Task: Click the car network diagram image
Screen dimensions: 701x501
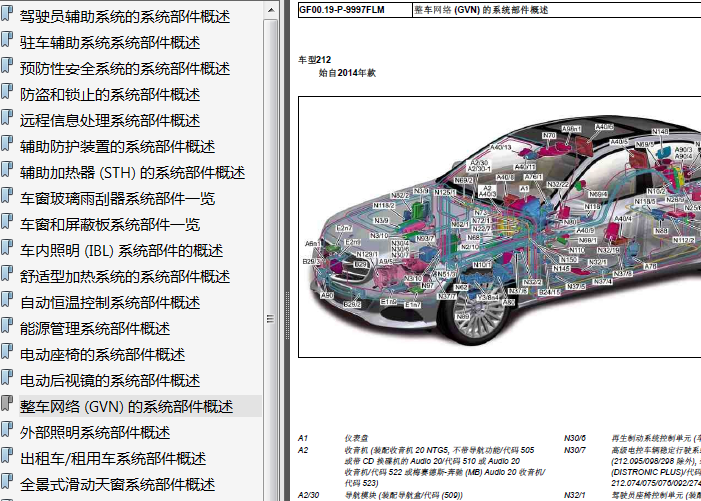Action: tap(499, 227)
